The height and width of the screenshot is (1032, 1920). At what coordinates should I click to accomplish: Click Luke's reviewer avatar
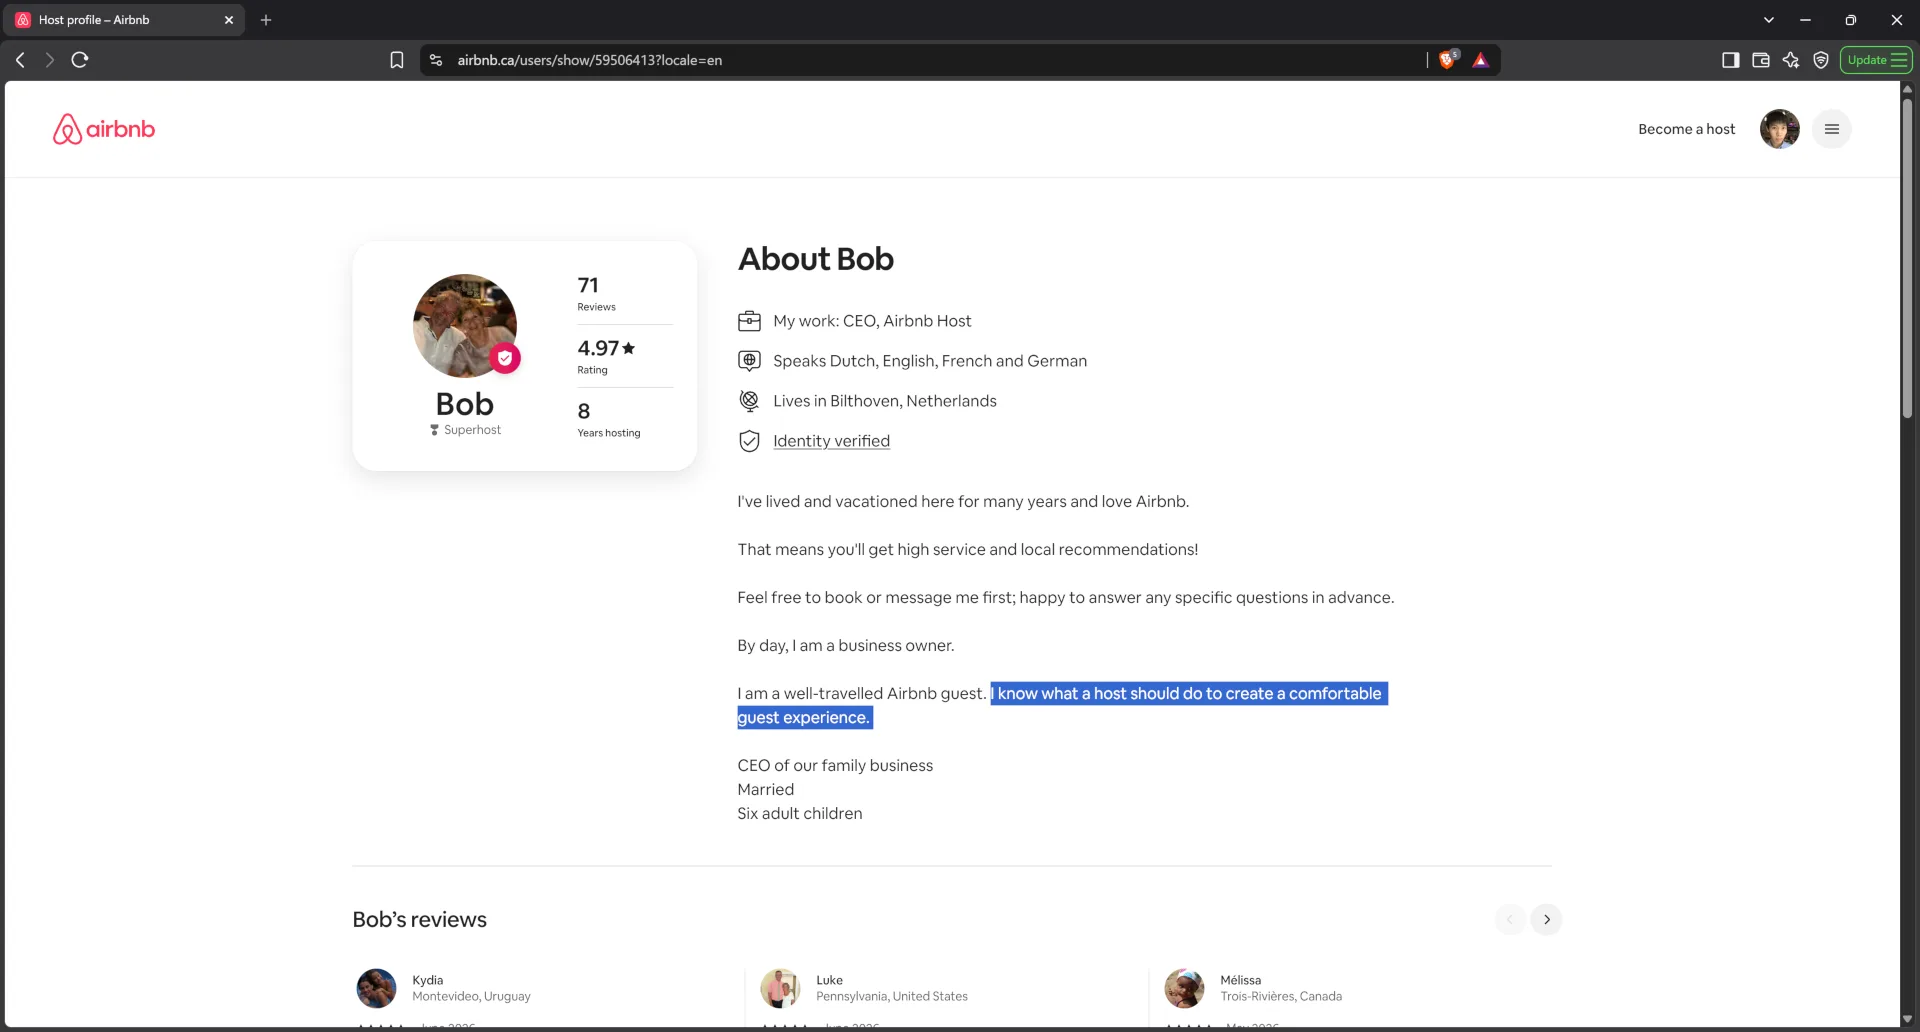pos(780,988)
